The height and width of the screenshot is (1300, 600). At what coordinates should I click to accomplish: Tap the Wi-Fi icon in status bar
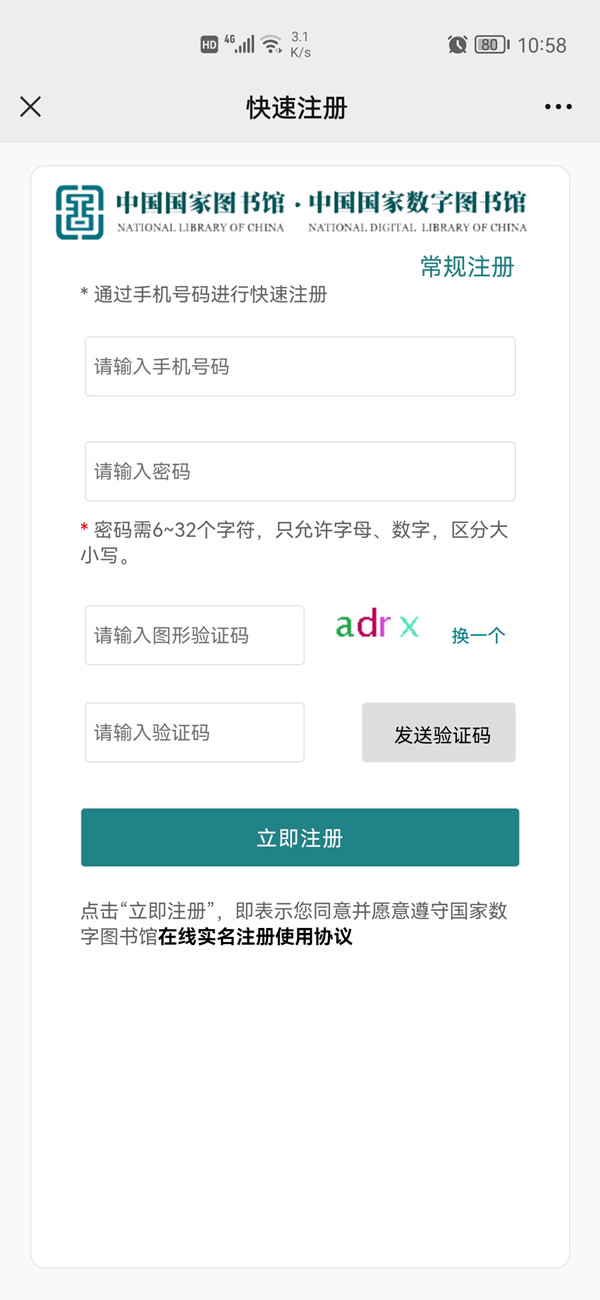[272, 44]
